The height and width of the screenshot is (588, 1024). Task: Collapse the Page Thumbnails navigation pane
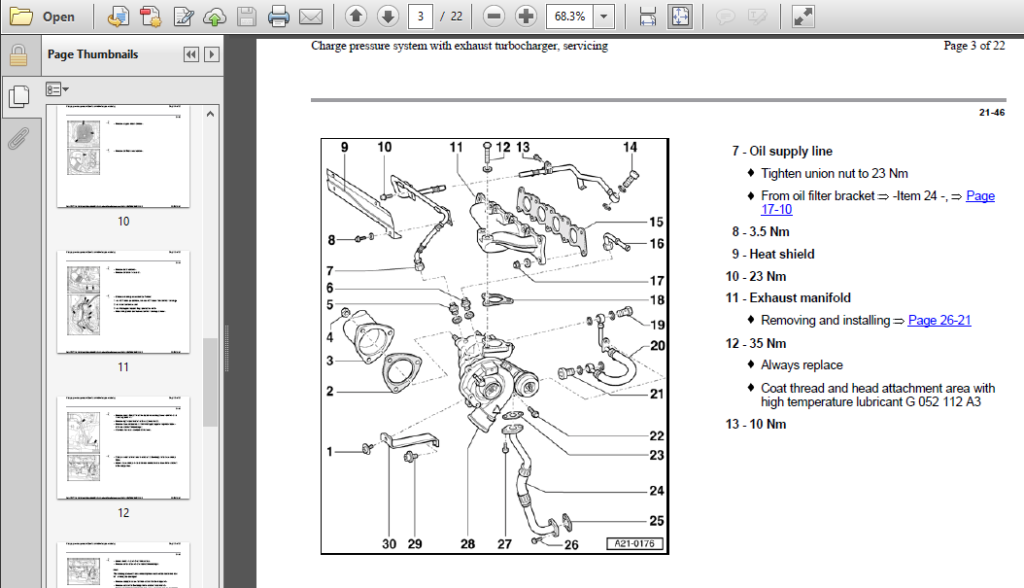tap(191, 54)
